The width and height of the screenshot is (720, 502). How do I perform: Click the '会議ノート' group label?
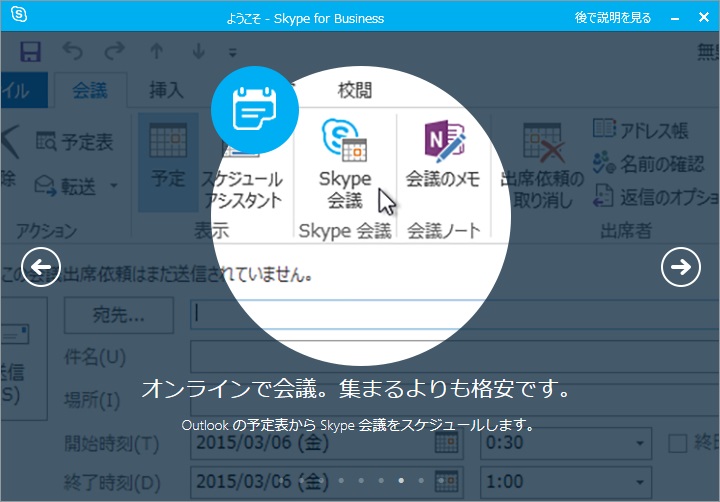[x=444, y=231]
